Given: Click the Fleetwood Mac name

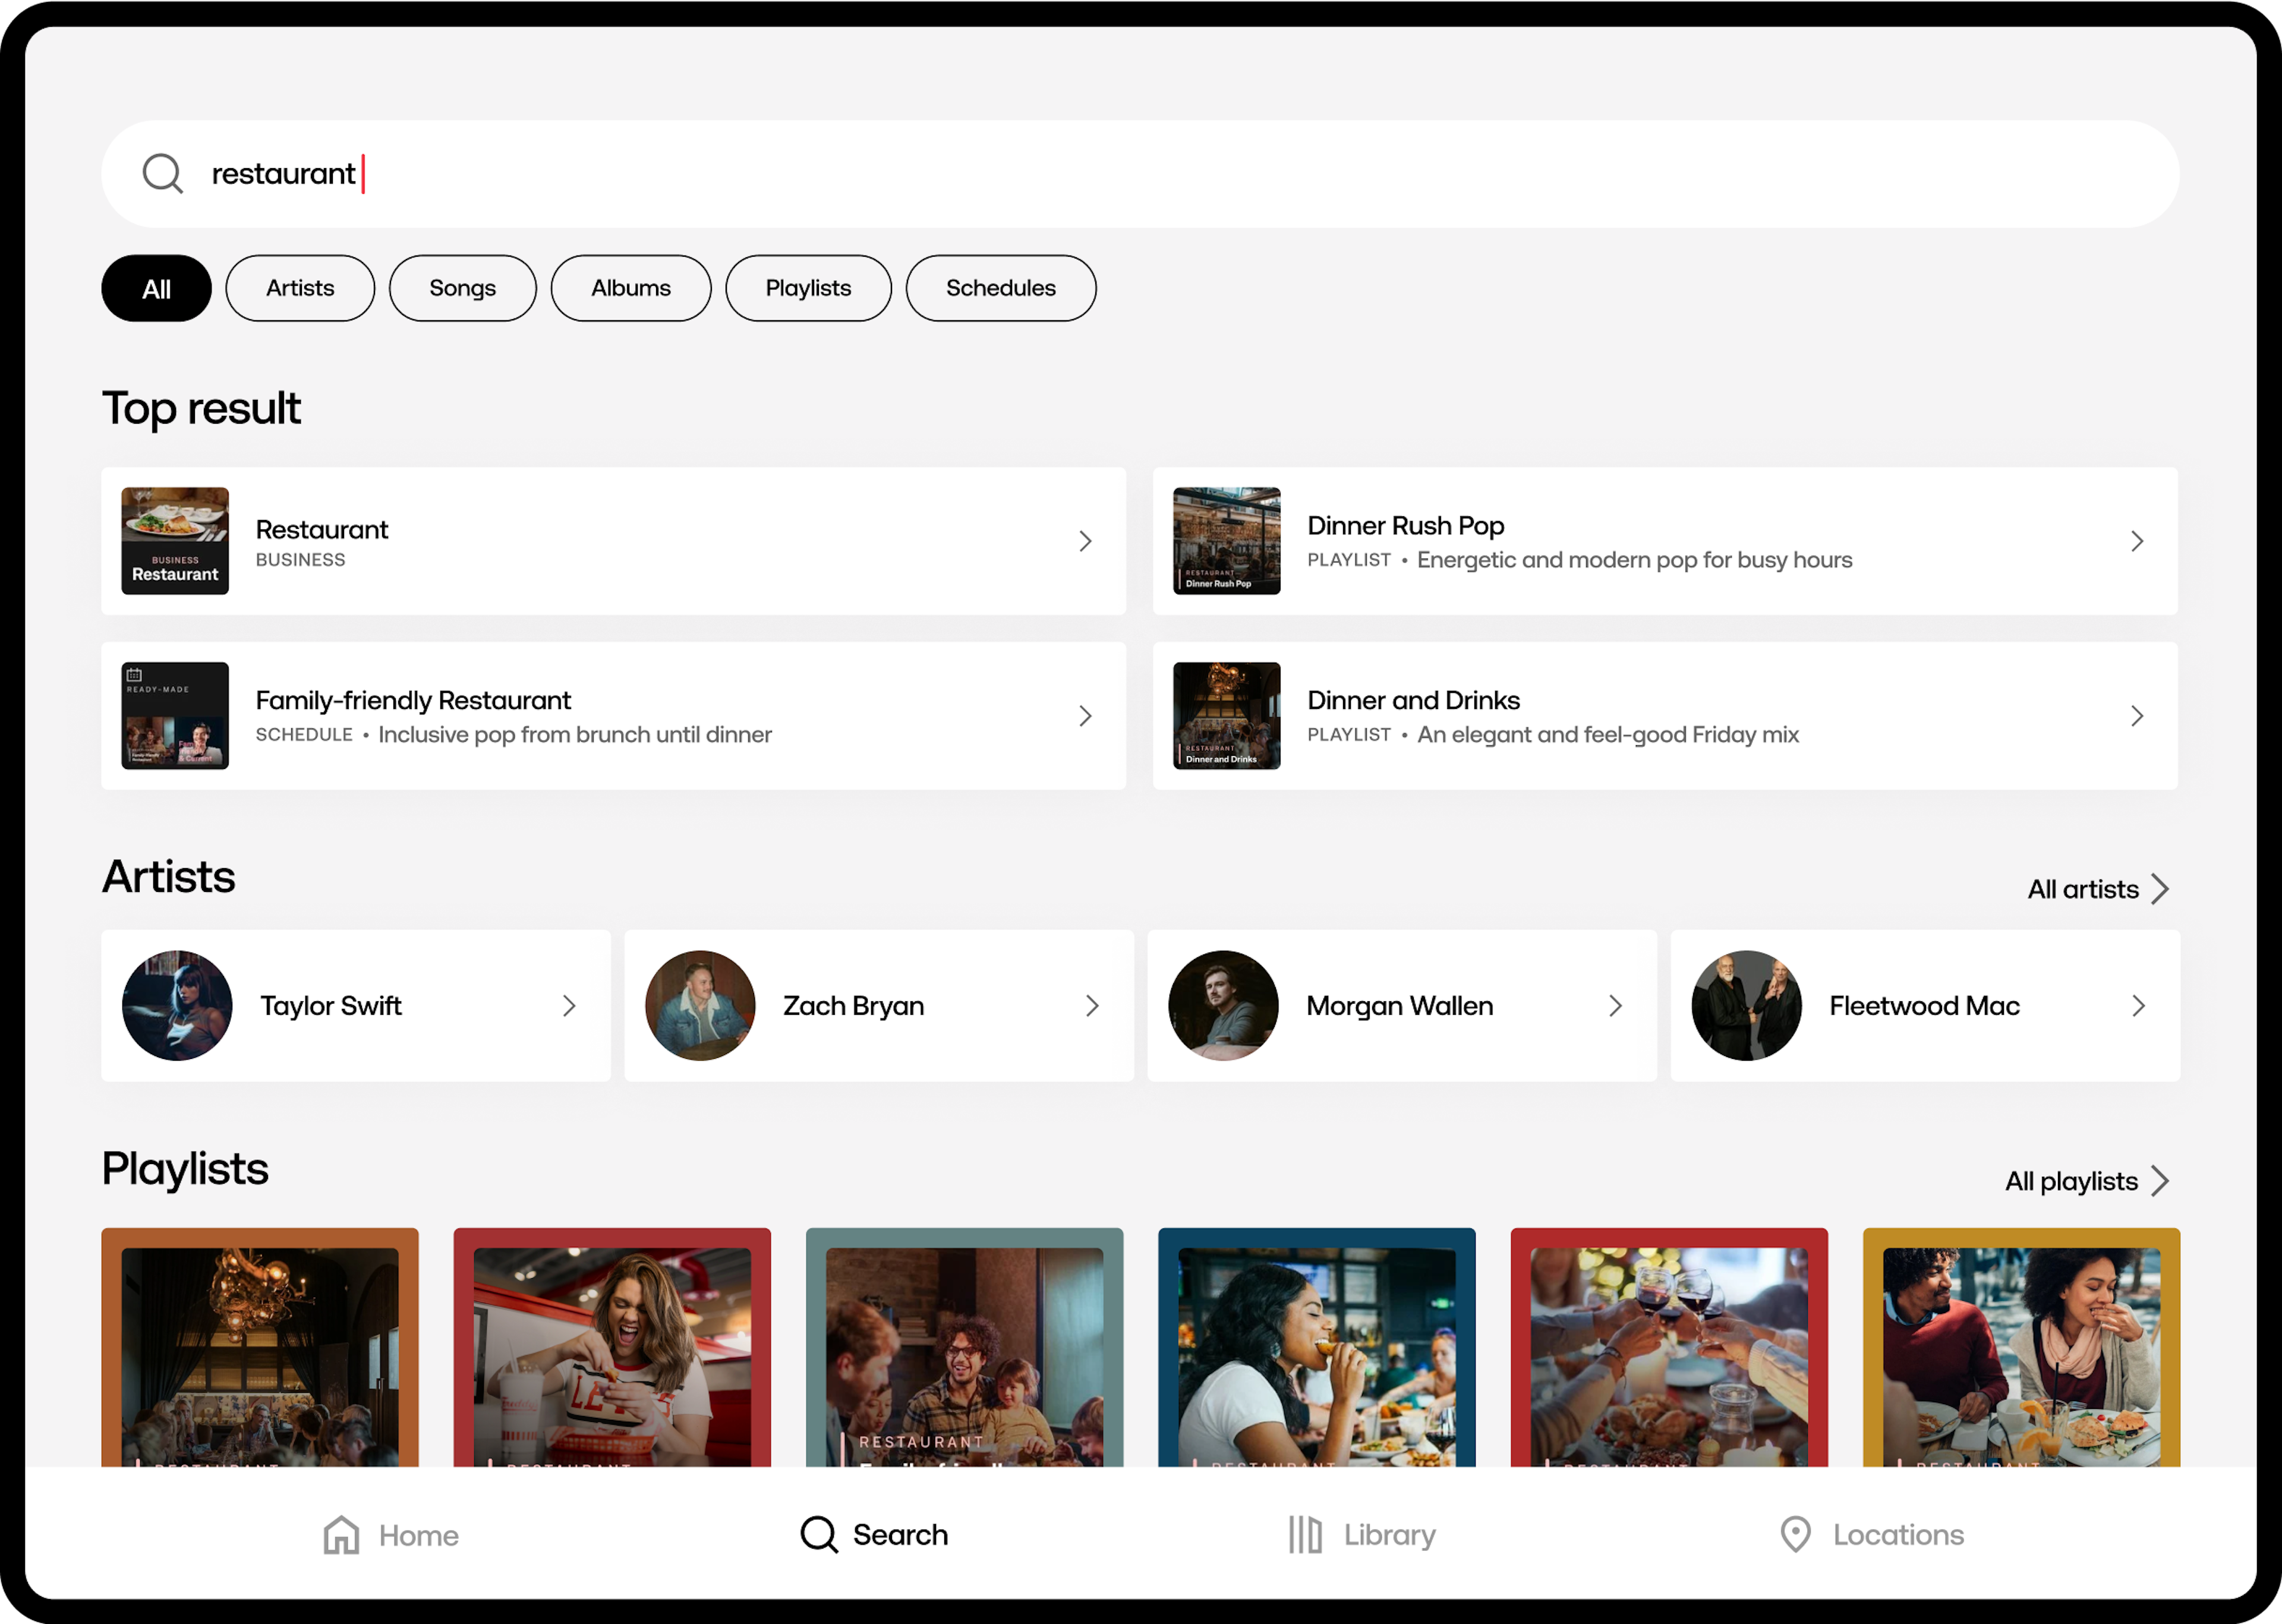Looking at the screenshot, I should coord(1924,1006).
